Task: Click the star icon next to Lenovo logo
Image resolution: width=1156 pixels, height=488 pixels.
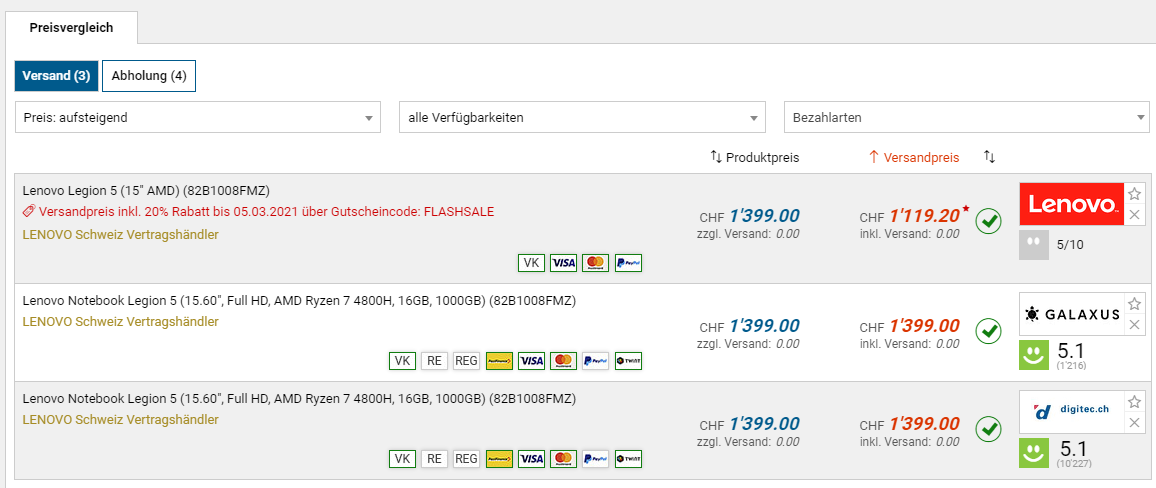Action: (x=1135, y=194)
